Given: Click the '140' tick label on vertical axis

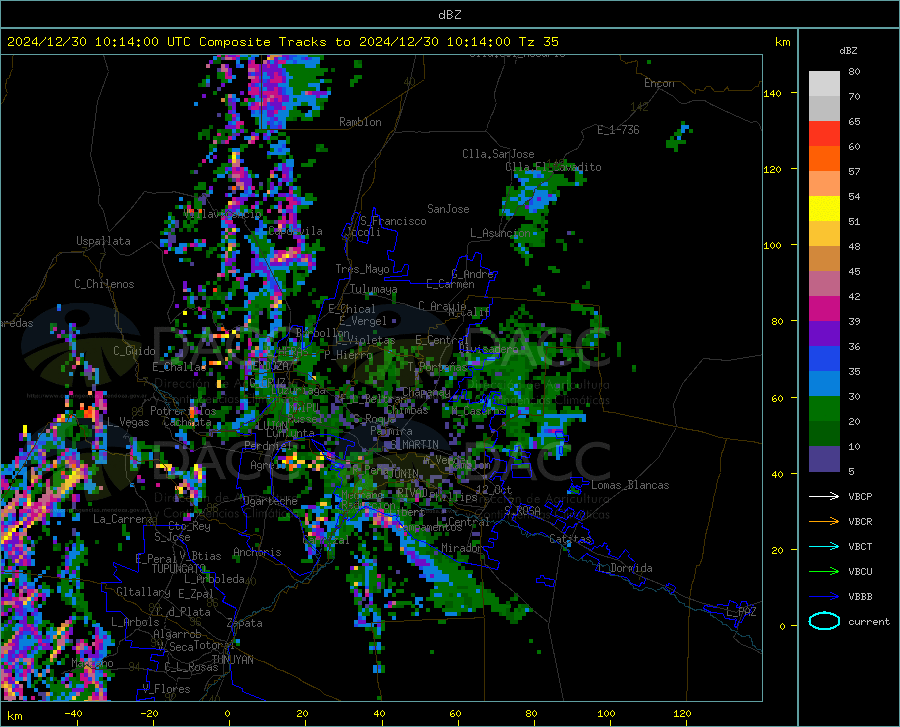Looking at the screenshot, I should point(773,94).
